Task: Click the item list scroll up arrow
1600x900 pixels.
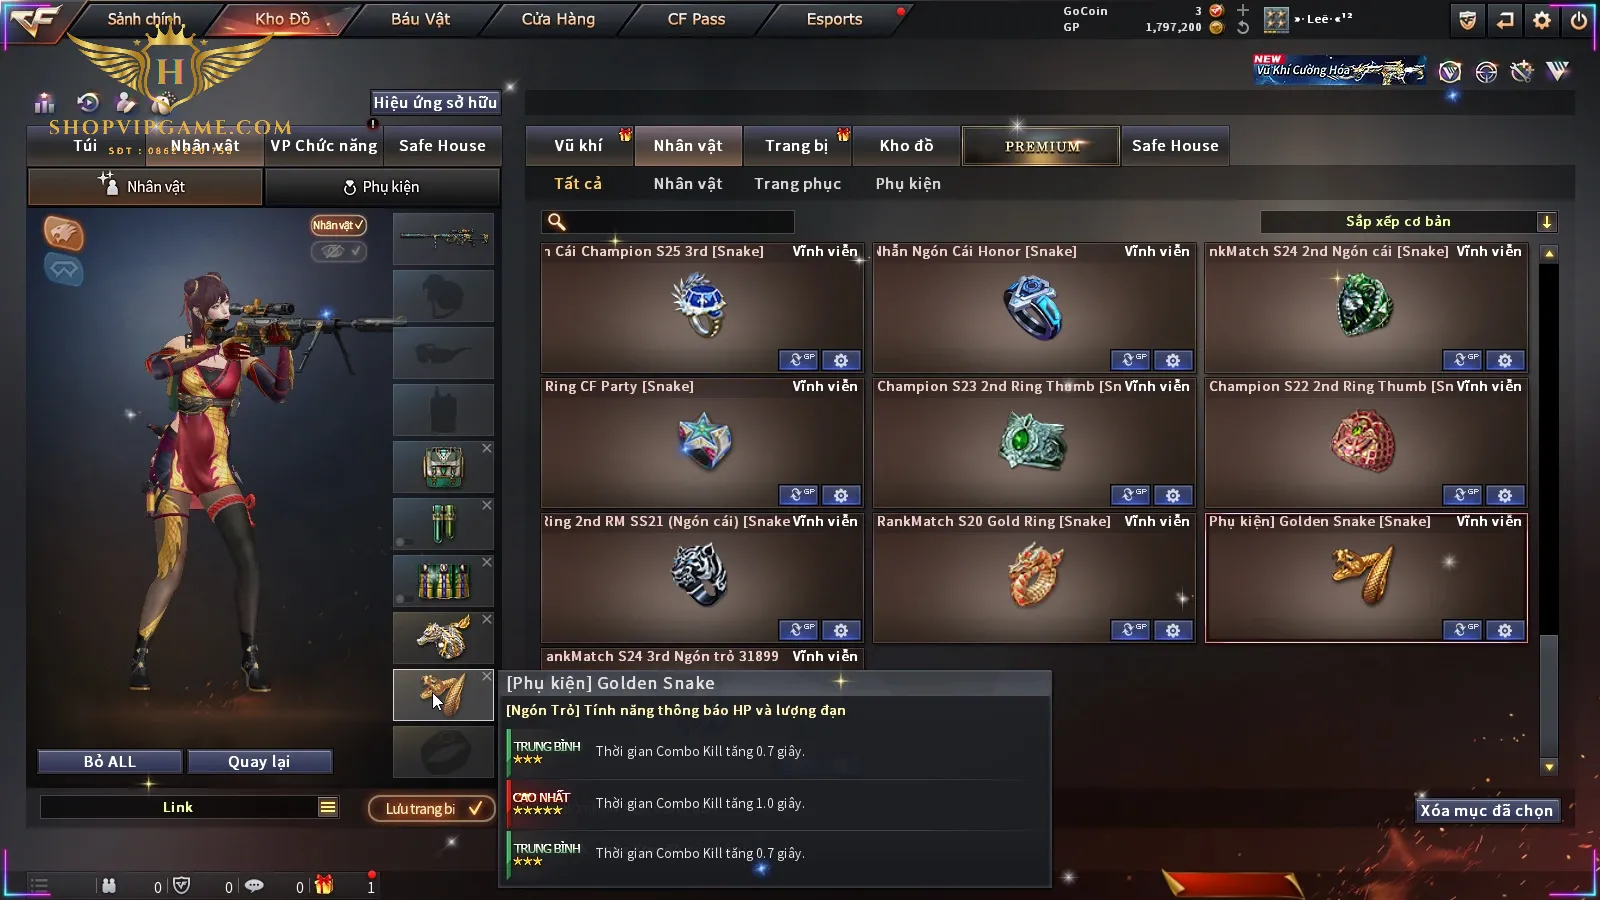Action: click(x=1549, y=254)
